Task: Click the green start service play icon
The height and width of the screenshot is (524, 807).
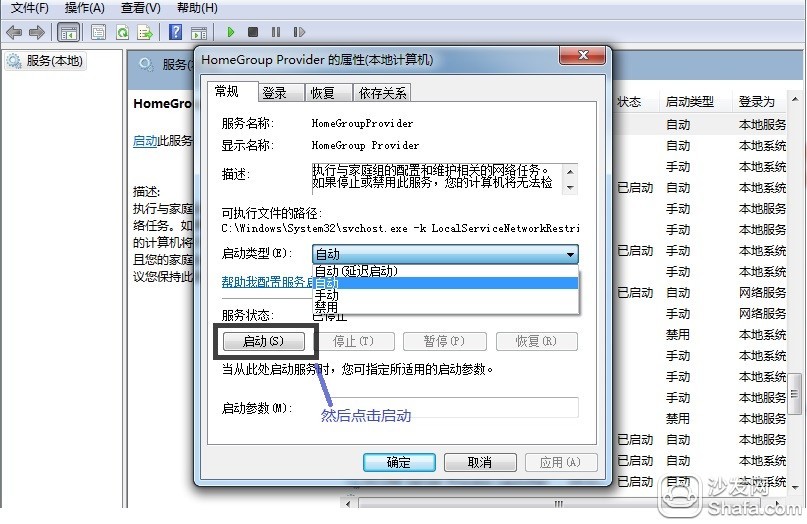Action: coord(231,32)
